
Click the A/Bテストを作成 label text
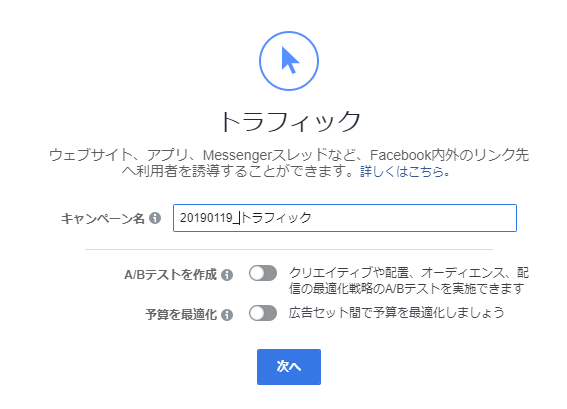coord(170,275)
